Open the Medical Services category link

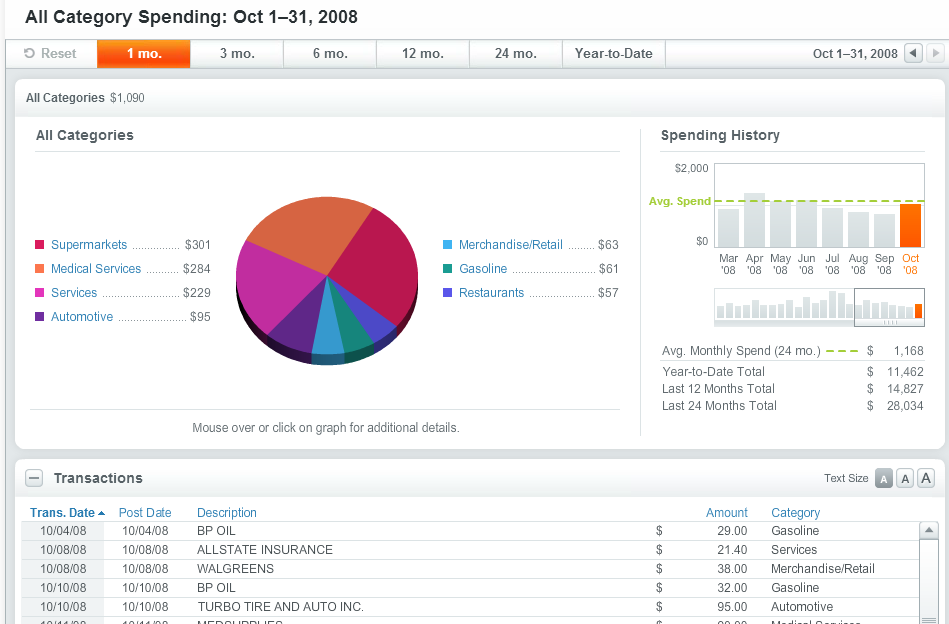click(x=96, y=269)
